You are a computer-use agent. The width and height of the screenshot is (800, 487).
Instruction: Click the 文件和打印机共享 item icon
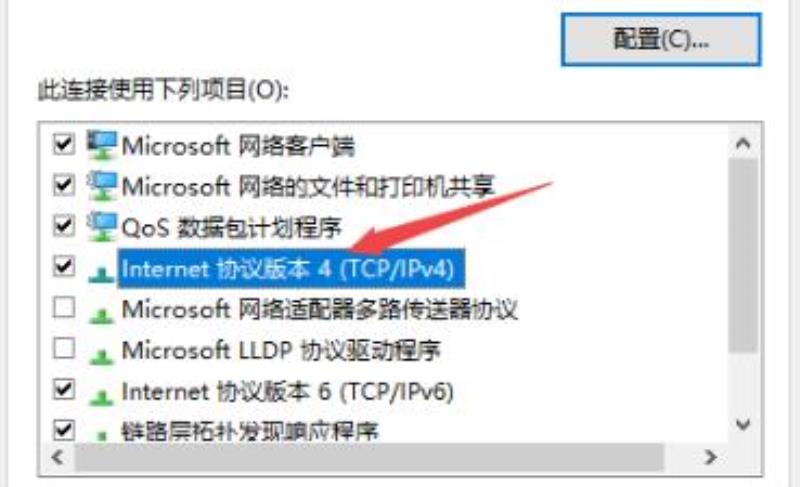[x=102, y=186]
